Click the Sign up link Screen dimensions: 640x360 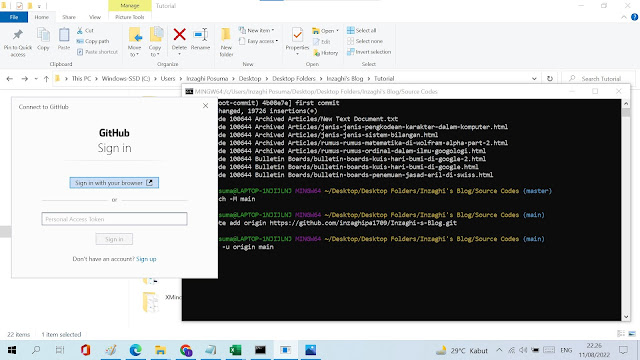pos(146,259)
